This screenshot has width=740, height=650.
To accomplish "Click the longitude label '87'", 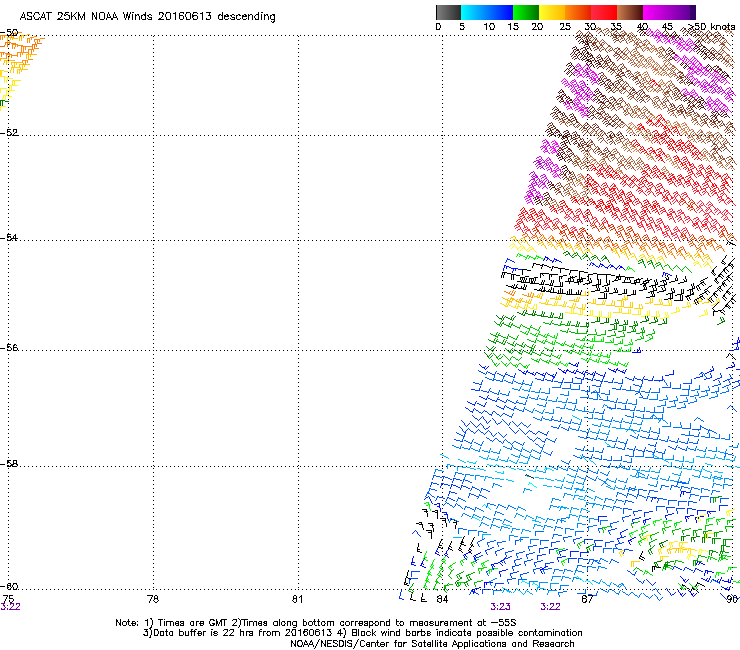I will [587, 599].
